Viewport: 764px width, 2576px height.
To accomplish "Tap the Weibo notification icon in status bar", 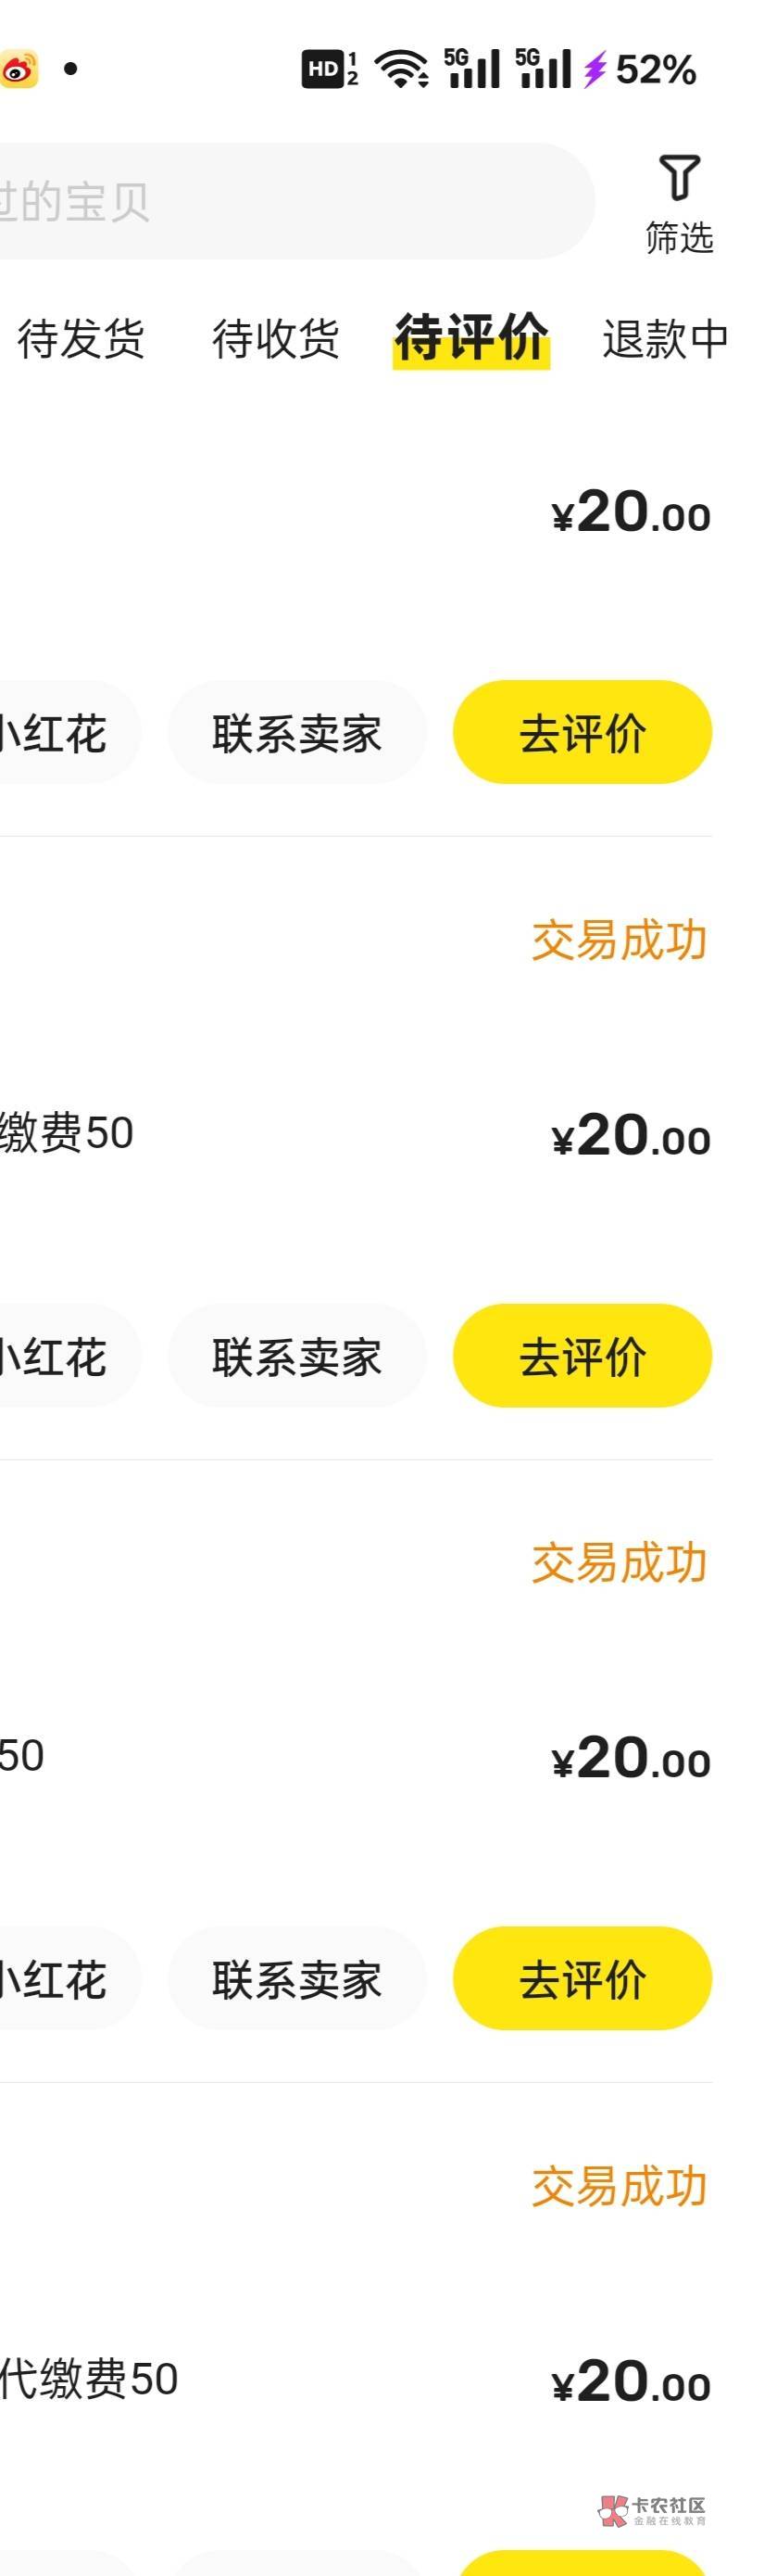I will click(x=18, y=69).
